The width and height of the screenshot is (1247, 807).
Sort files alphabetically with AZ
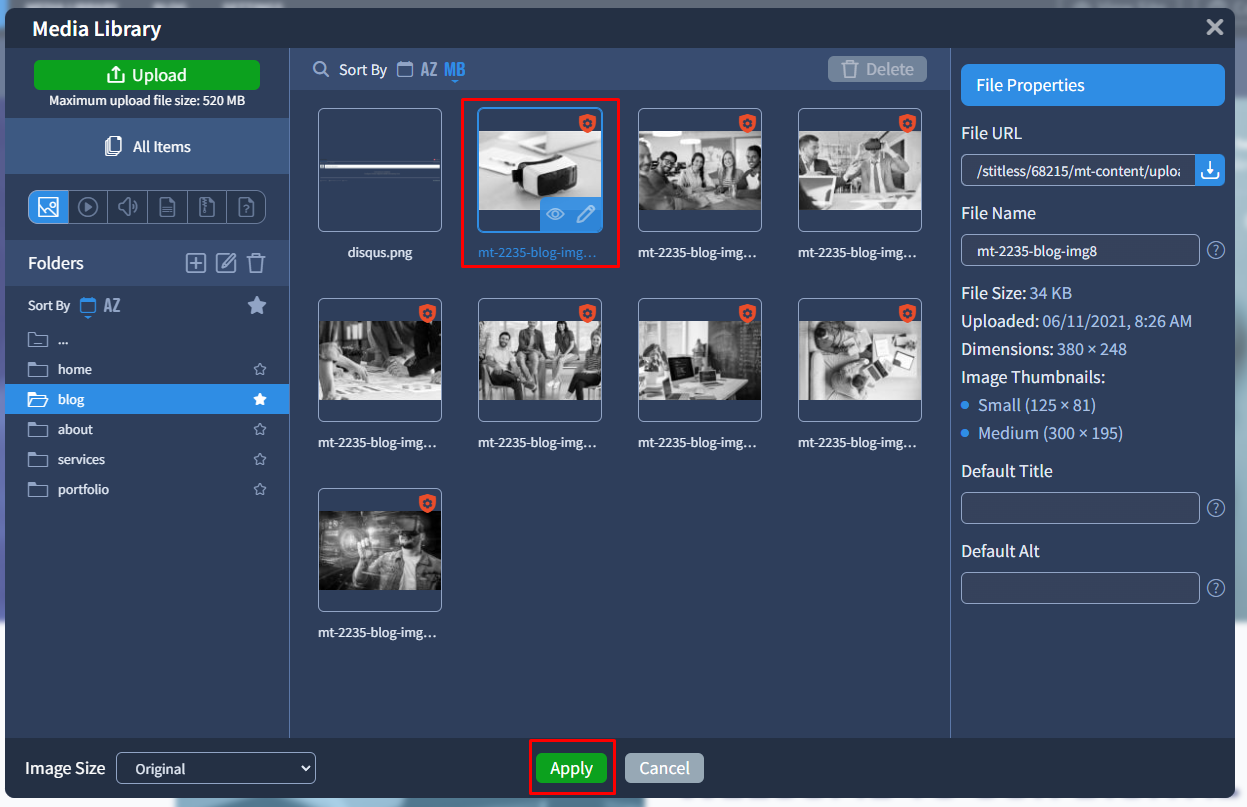pyautogui.click(x=429, y=69)
